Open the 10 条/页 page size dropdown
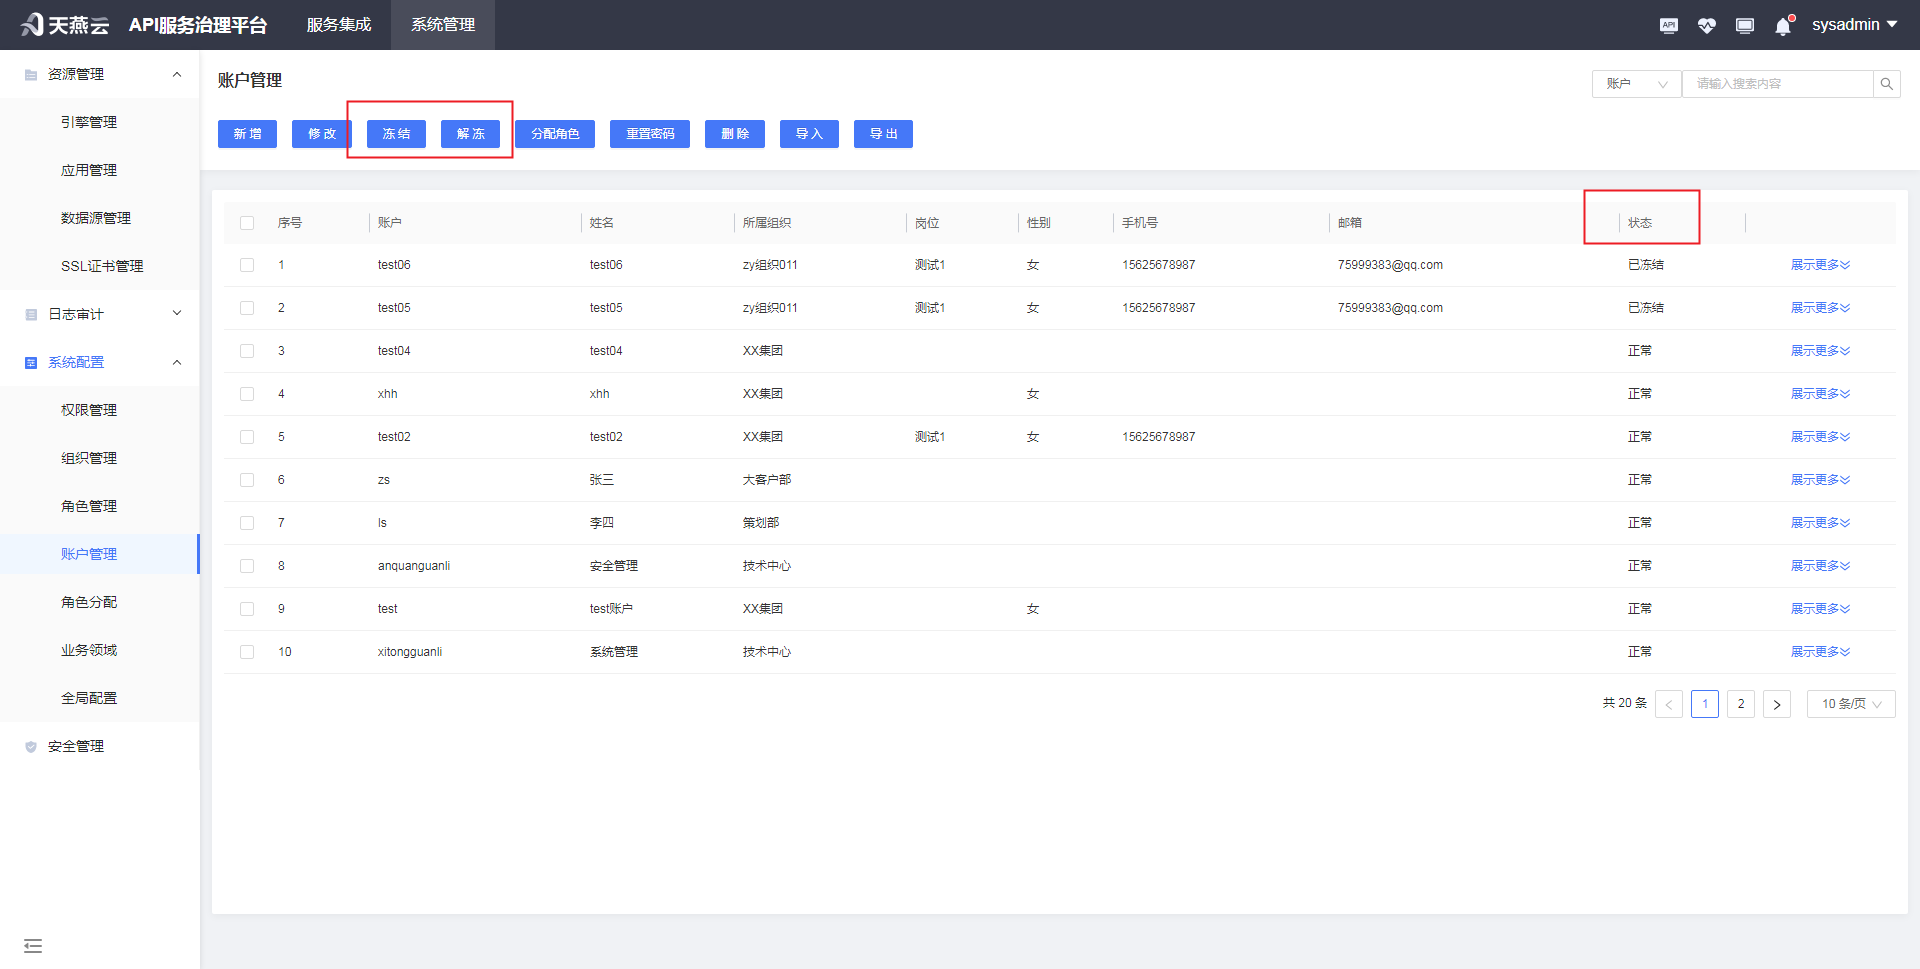The image size is (1920, 969). (1850, 704)
